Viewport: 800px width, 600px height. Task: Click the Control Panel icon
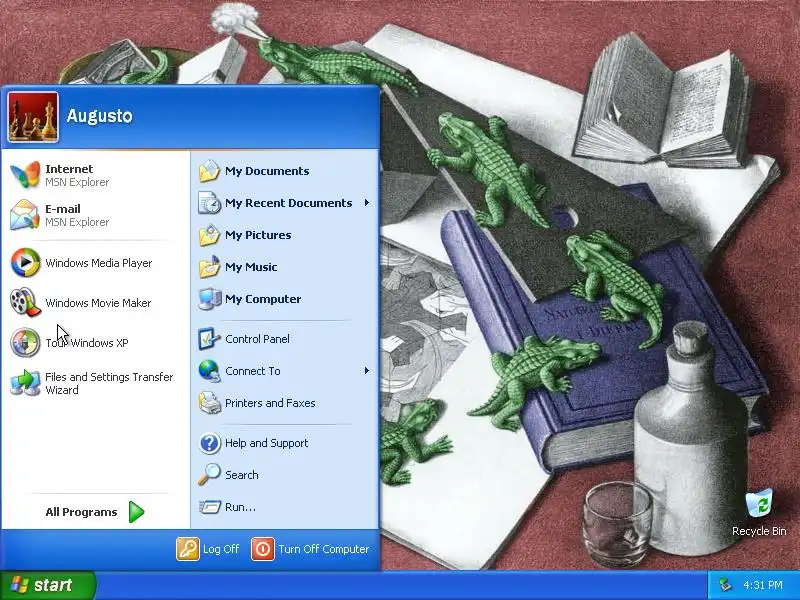[209, 339]
